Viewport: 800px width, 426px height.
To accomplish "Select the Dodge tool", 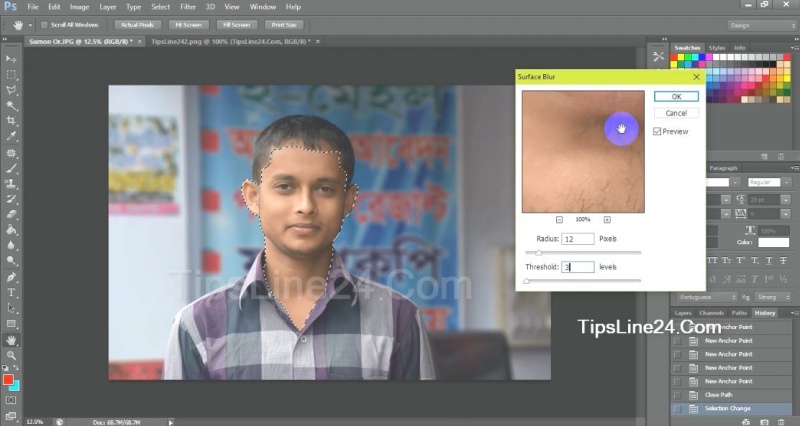I will [11, 260].
